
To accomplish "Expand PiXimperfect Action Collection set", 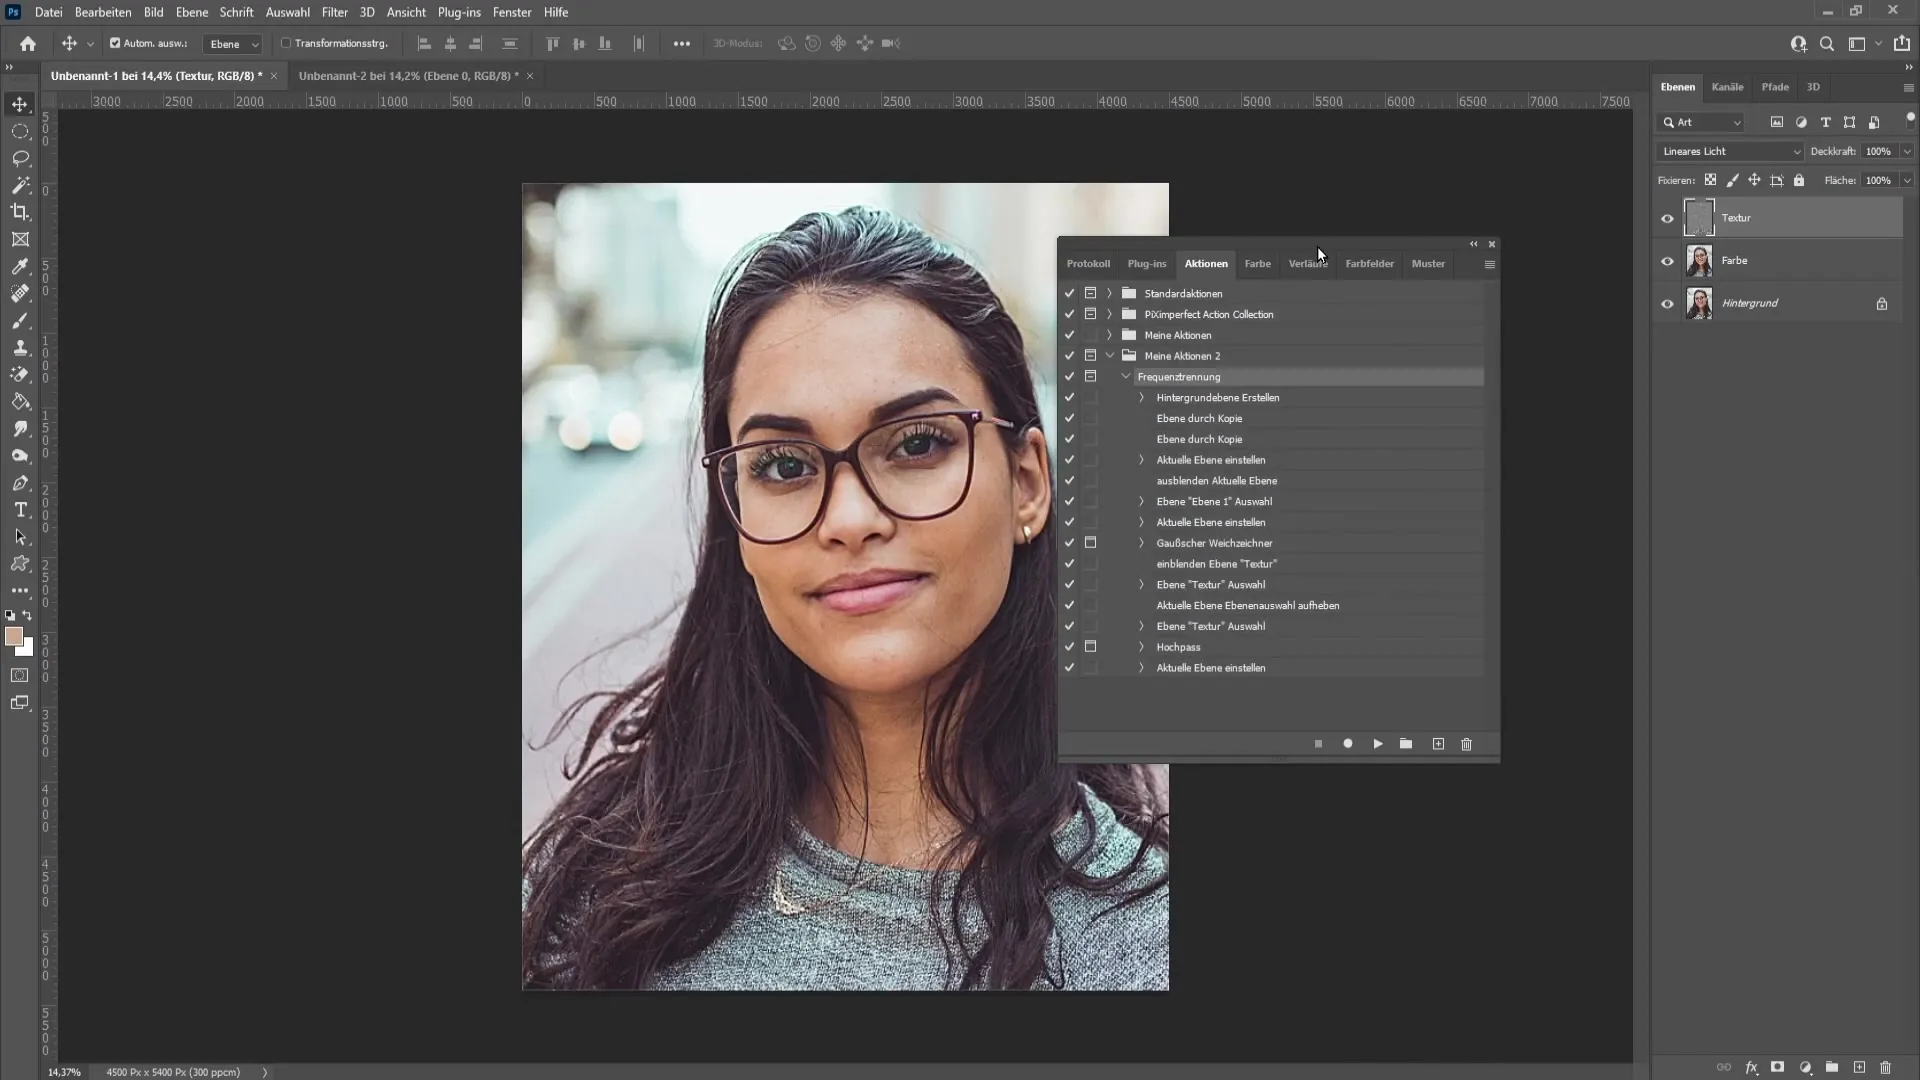I will point(1109,314).
